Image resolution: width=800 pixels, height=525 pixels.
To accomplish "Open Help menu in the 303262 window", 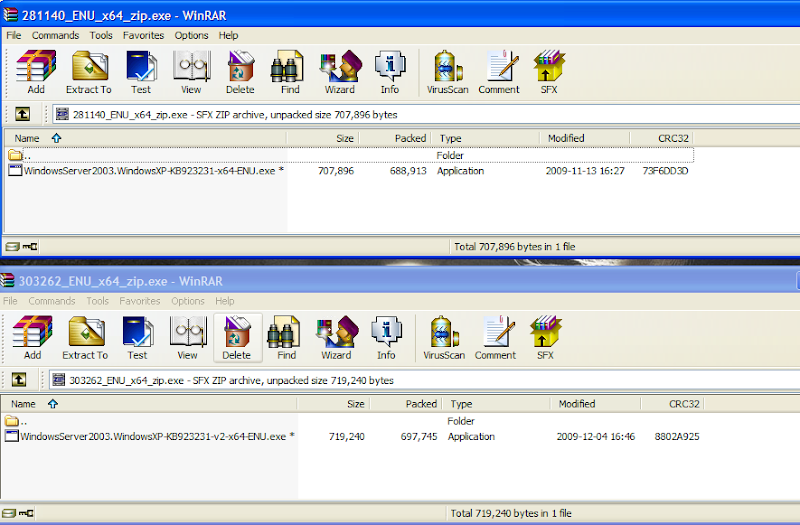I will (x=225, y=301).
